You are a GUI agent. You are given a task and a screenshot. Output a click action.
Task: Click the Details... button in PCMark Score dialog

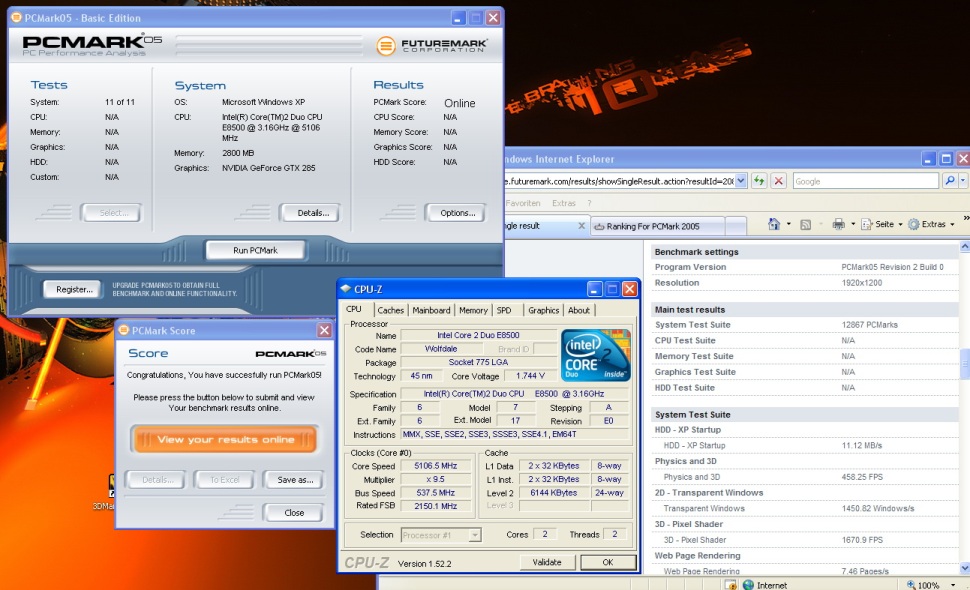click(x=157, y=479)
